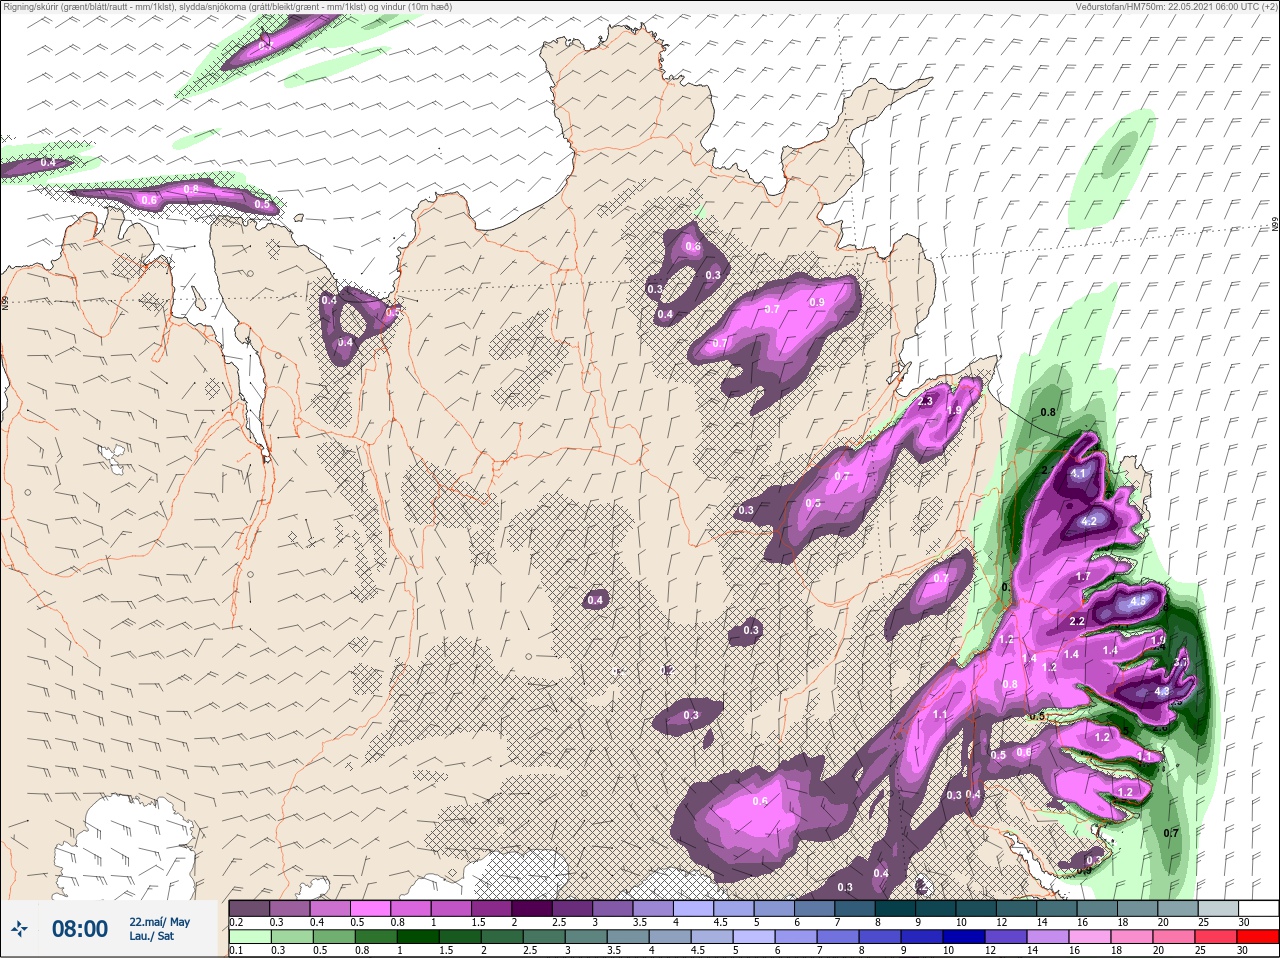Select the '22.maí/ May' date label
Screen dimensions: 1280x958
point(159,922)
